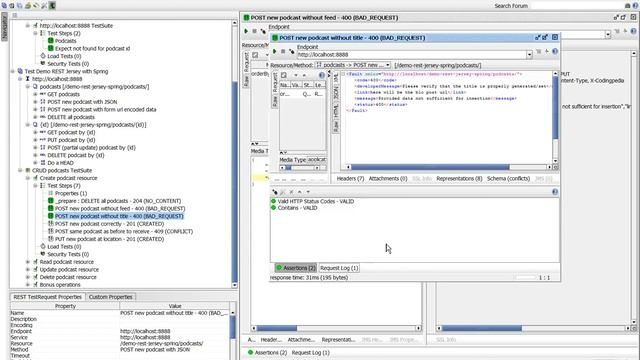Click the add assertion icon in assertions toolbar
Image resolution: width=640 pixels, height=360 pixels.
point(275,192)
